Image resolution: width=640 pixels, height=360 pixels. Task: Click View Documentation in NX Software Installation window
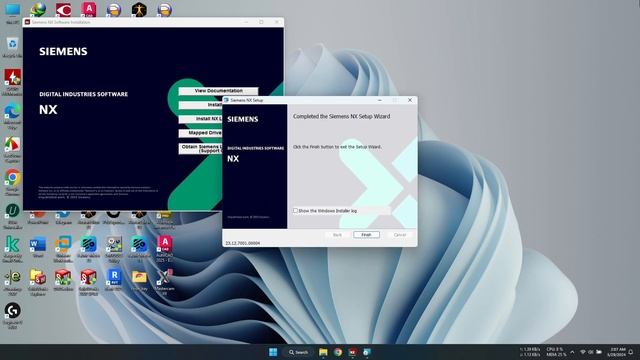click(218, 91)
